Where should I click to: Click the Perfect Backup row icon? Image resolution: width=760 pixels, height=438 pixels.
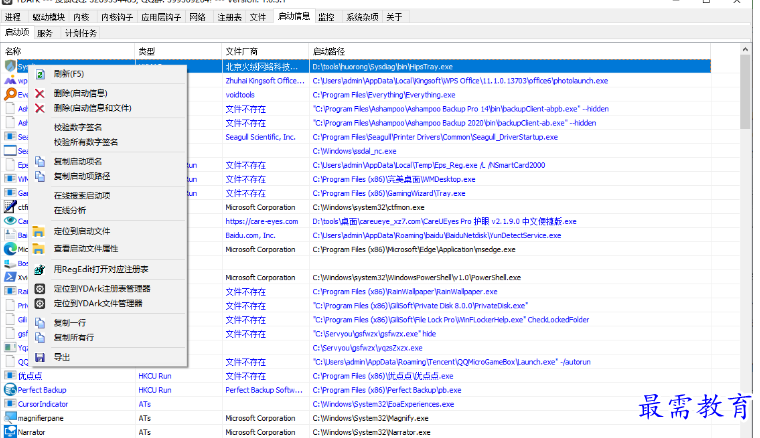click(10, 390)
